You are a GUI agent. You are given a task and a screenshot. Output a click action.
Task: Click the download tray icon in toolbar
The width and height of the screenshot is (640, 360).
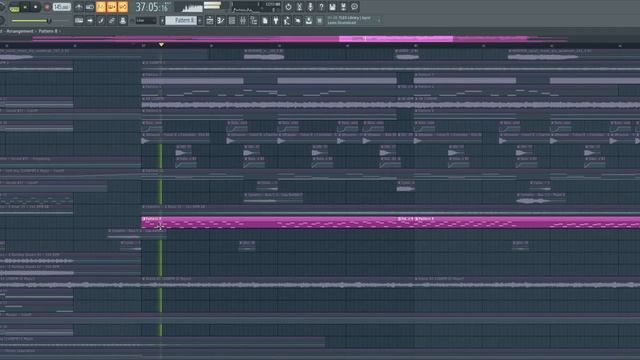(309, 20)
